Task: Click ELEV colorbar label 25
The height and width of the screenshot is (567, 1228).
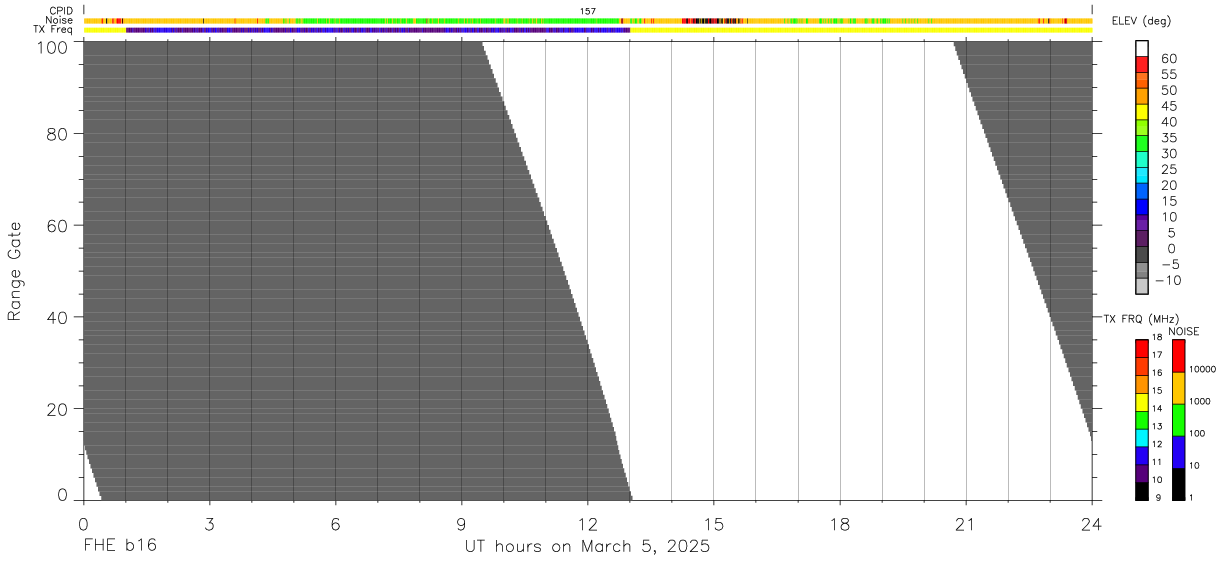Action: tap(1169, 169)
